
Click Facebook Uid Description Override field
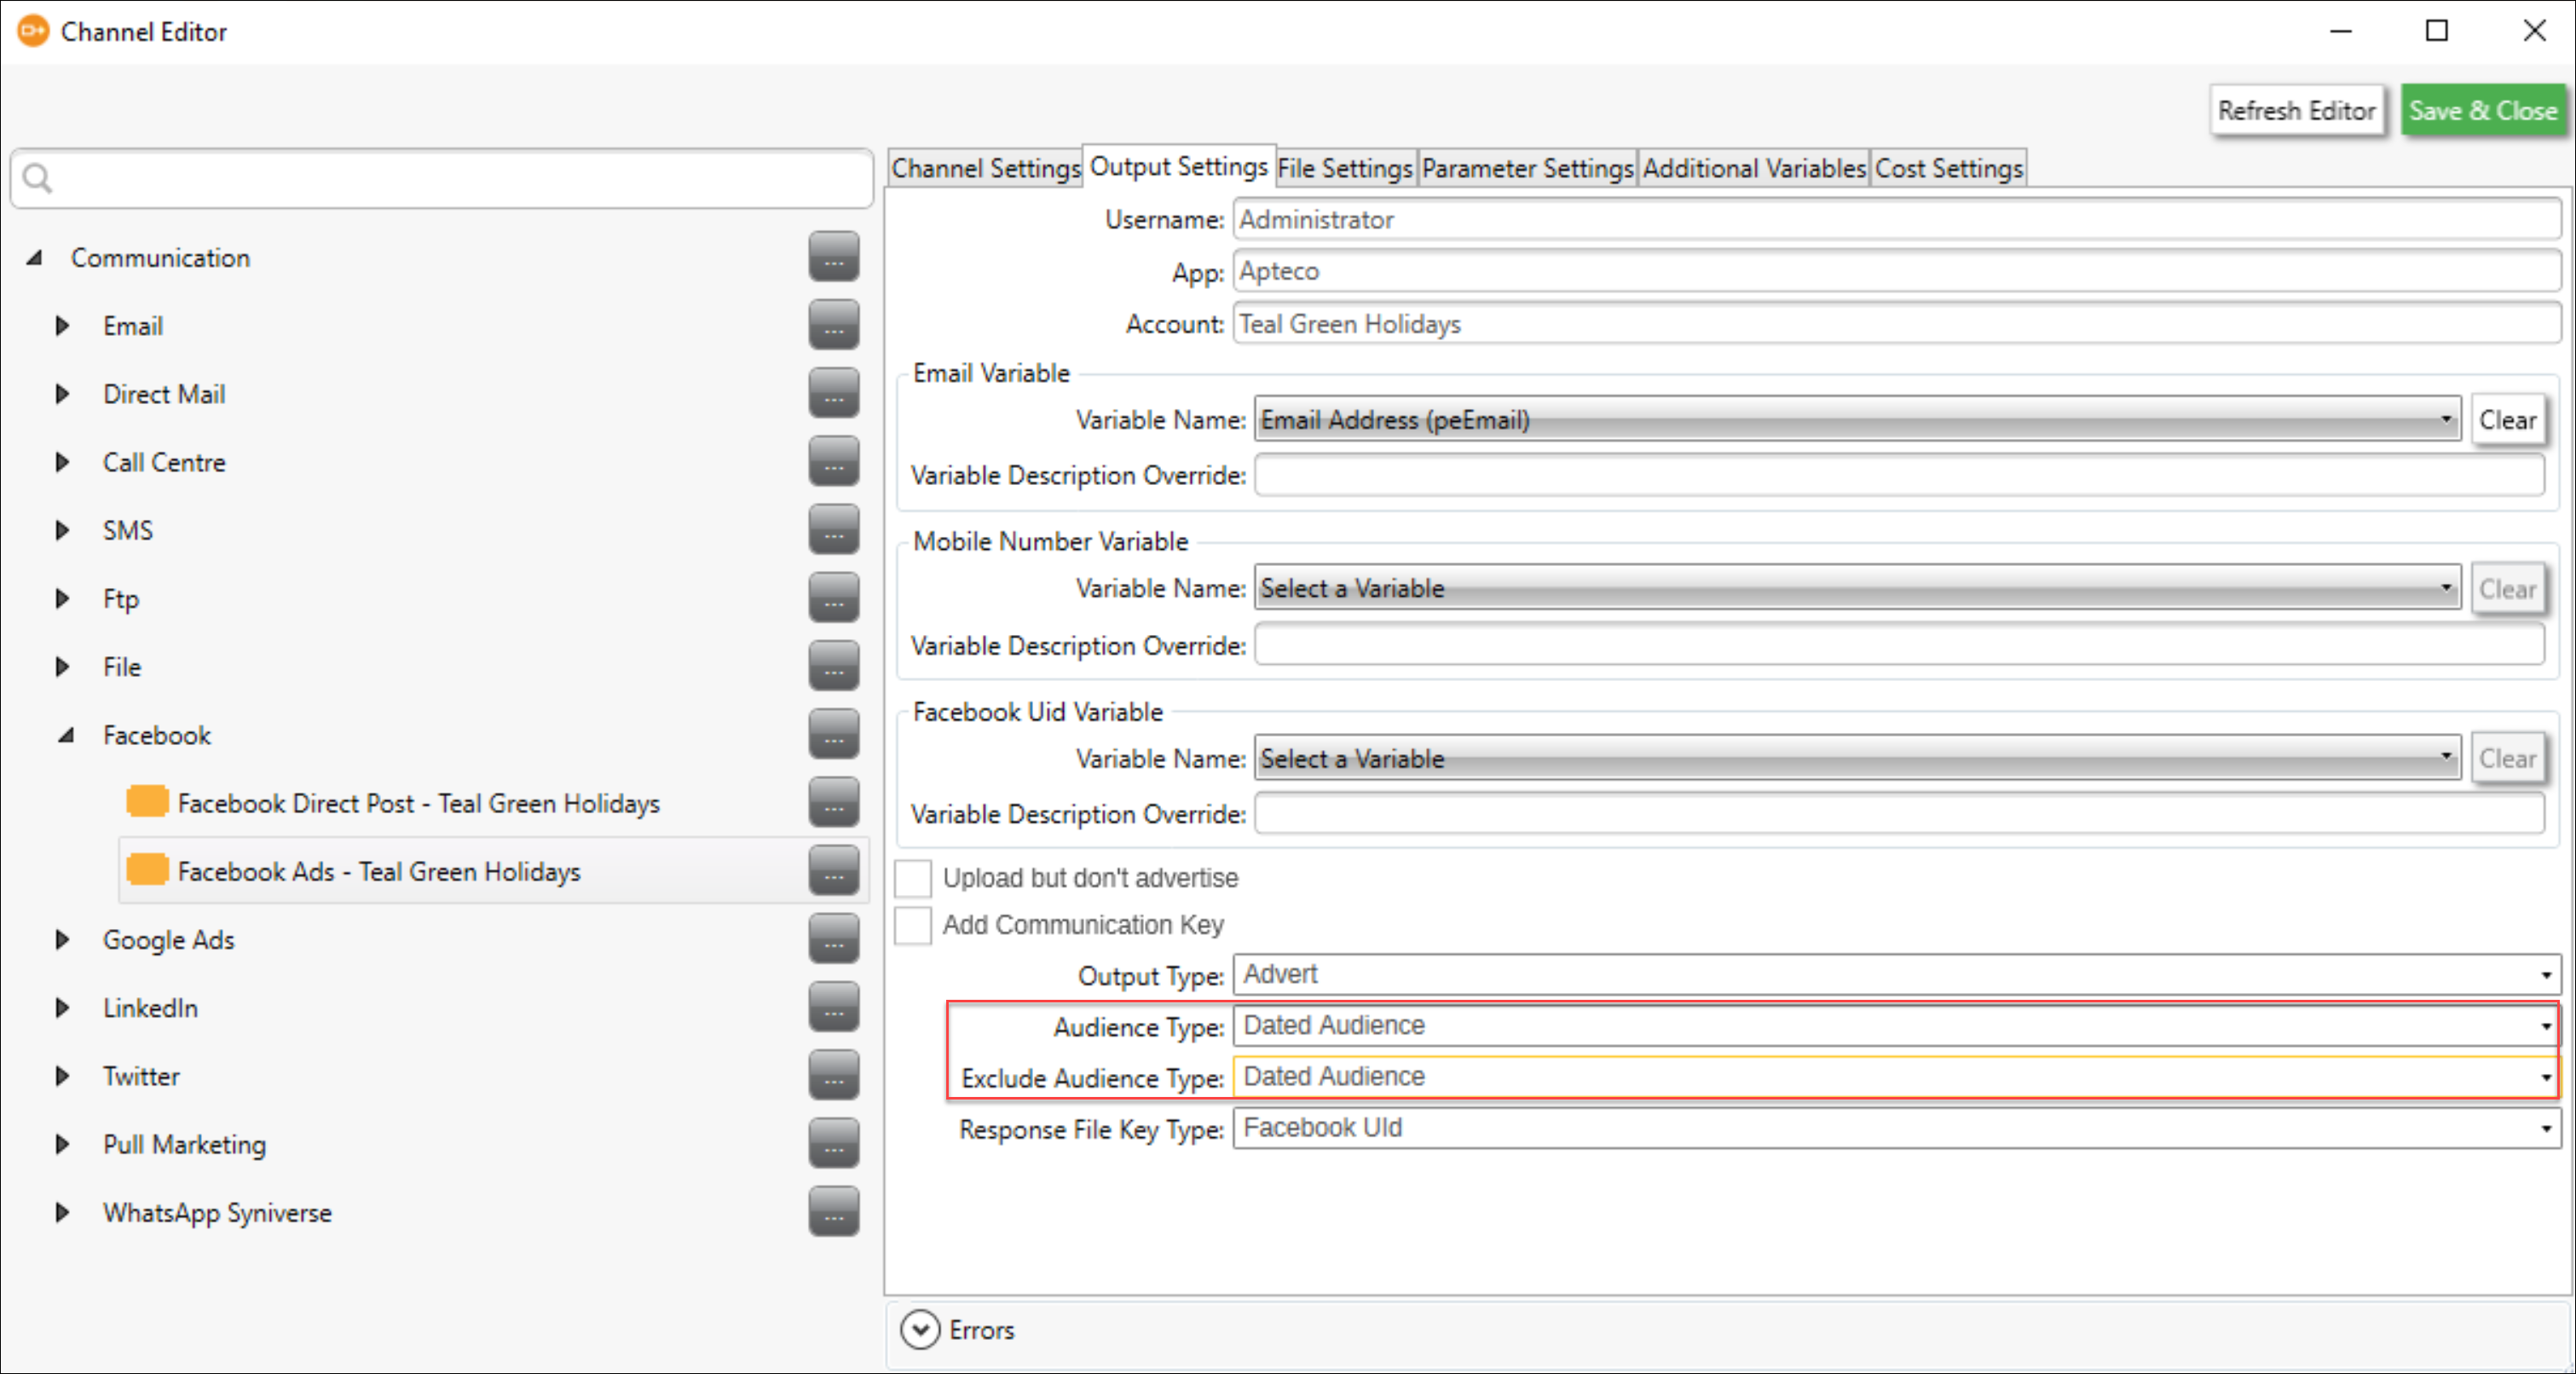[1899, 814]
